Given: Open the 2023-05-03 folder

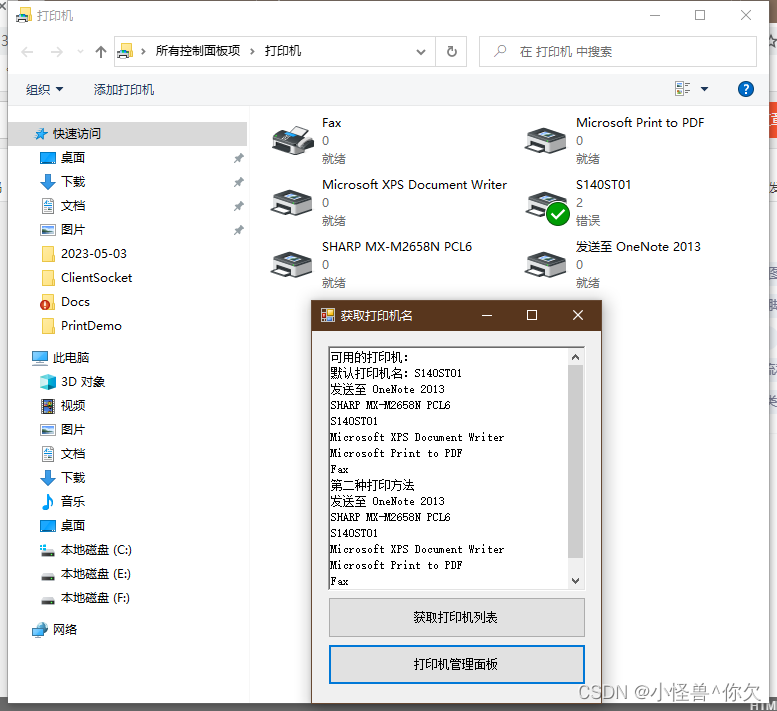Looking at the screenshot, I should click(84, 254).
